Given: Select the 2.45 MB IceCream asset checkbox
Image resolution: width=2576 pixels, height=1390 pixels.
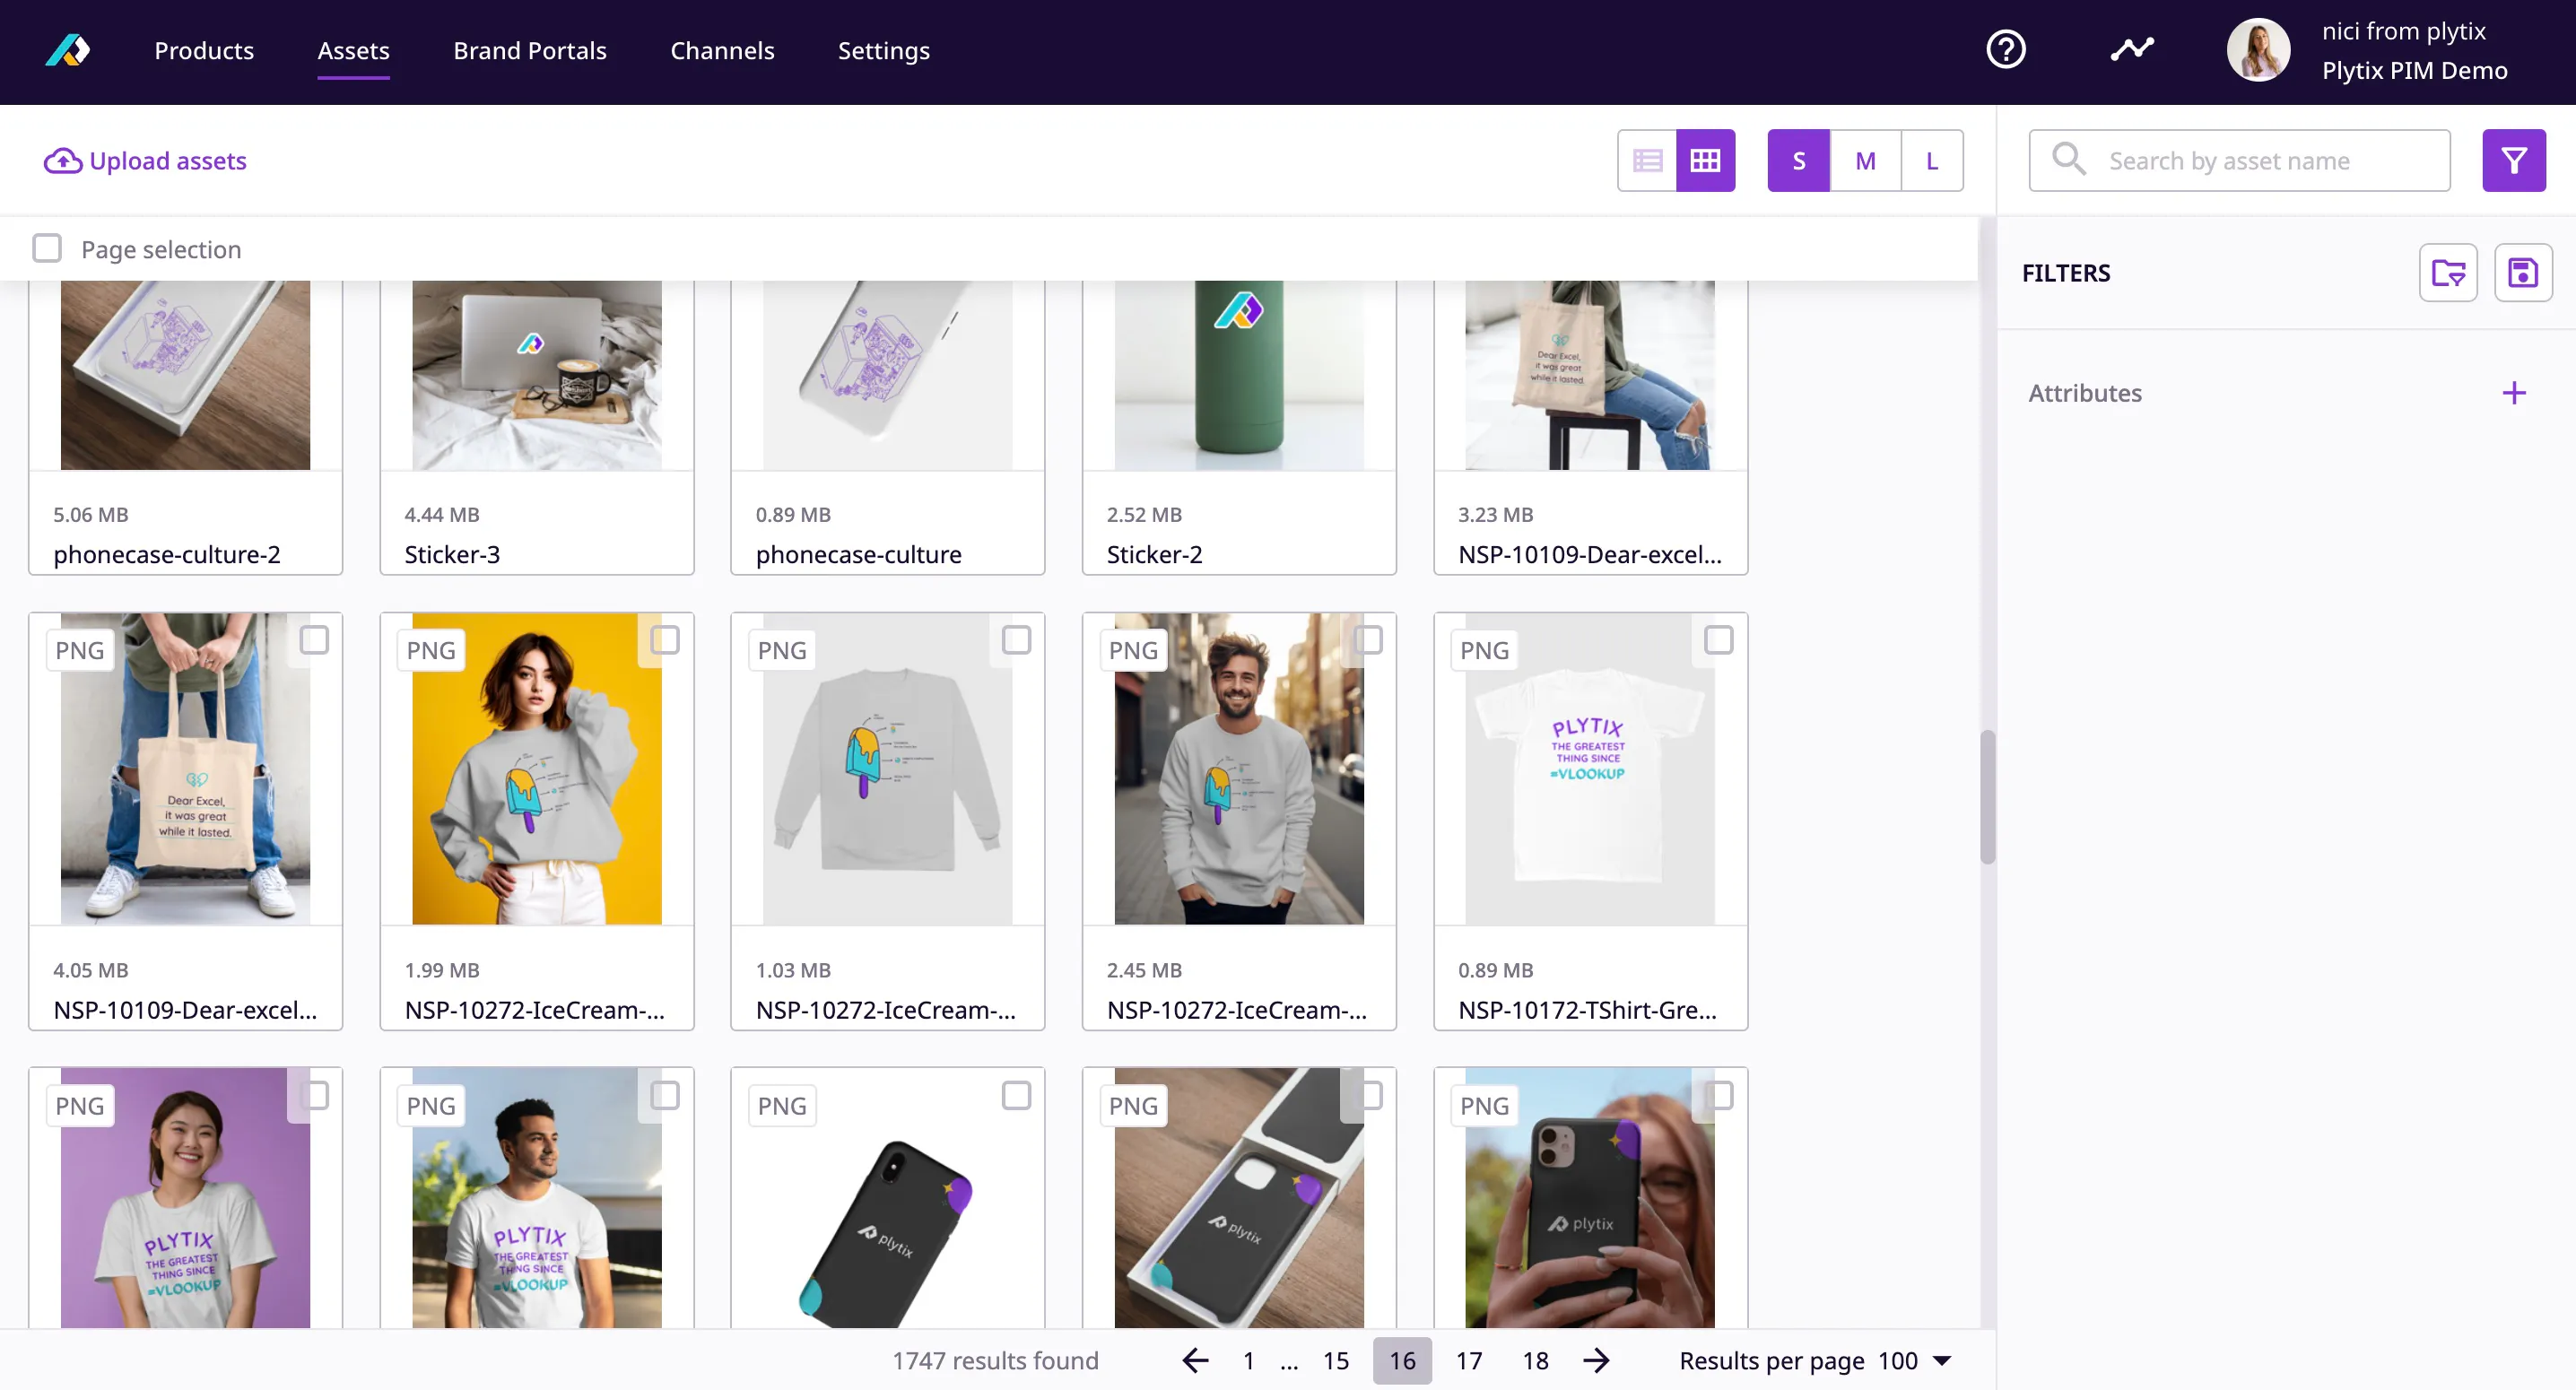Looking at the screenshot, I should pos(1367,640).
